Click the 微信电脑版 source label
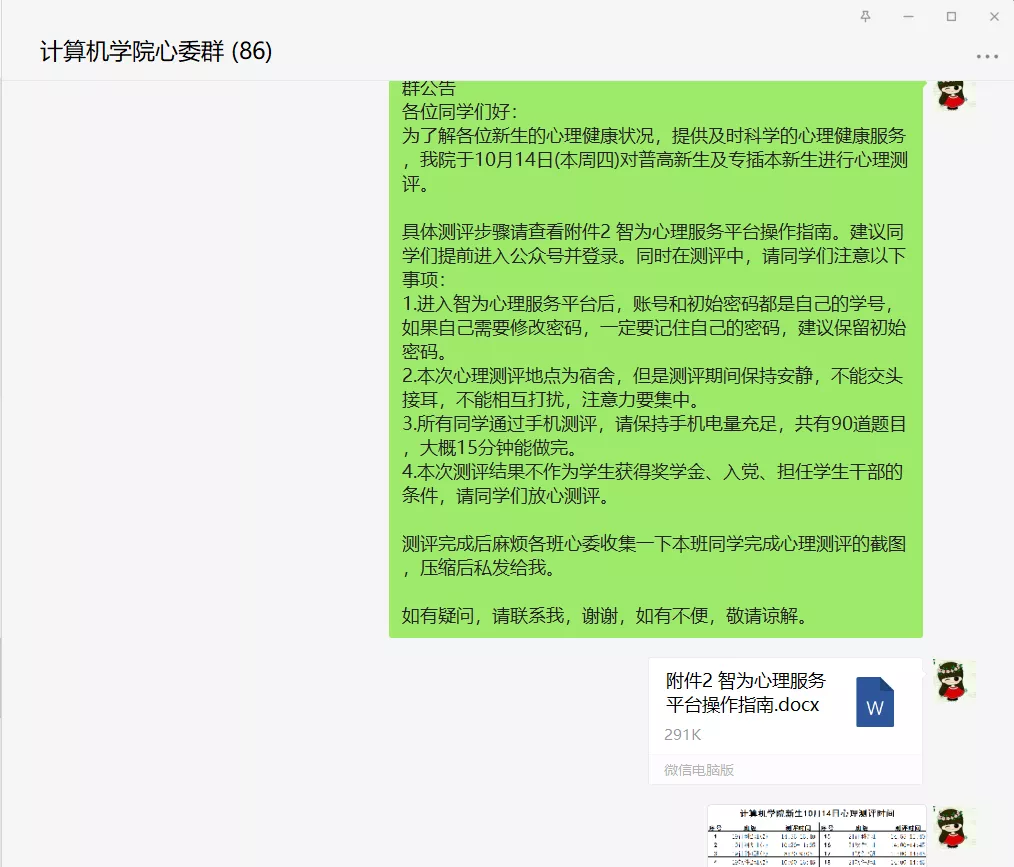 pyautogui.click(x=698, y=770)
